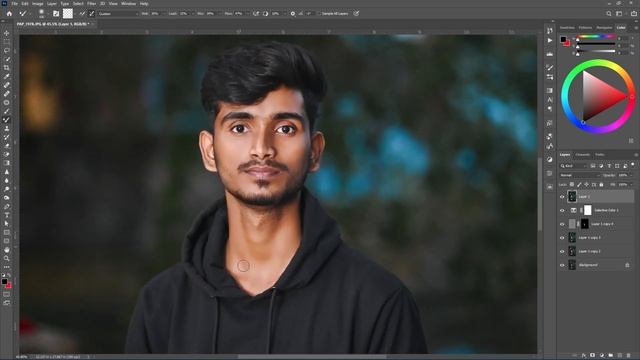Select the Selective Color 1 layer name
Image resolution: width=640 pixels, height=360 pixels.
(606, 210)
